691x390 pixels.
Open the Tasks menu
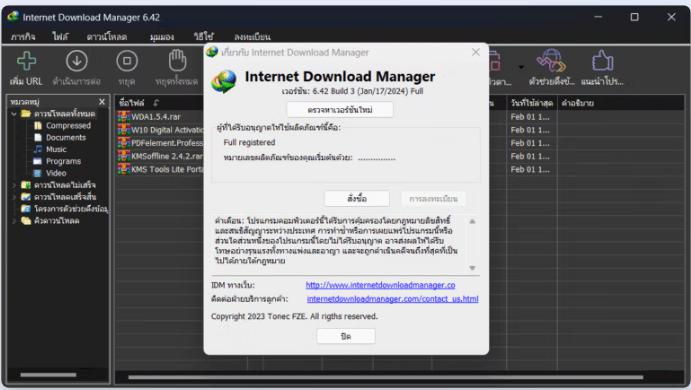(x=23, y=37)
